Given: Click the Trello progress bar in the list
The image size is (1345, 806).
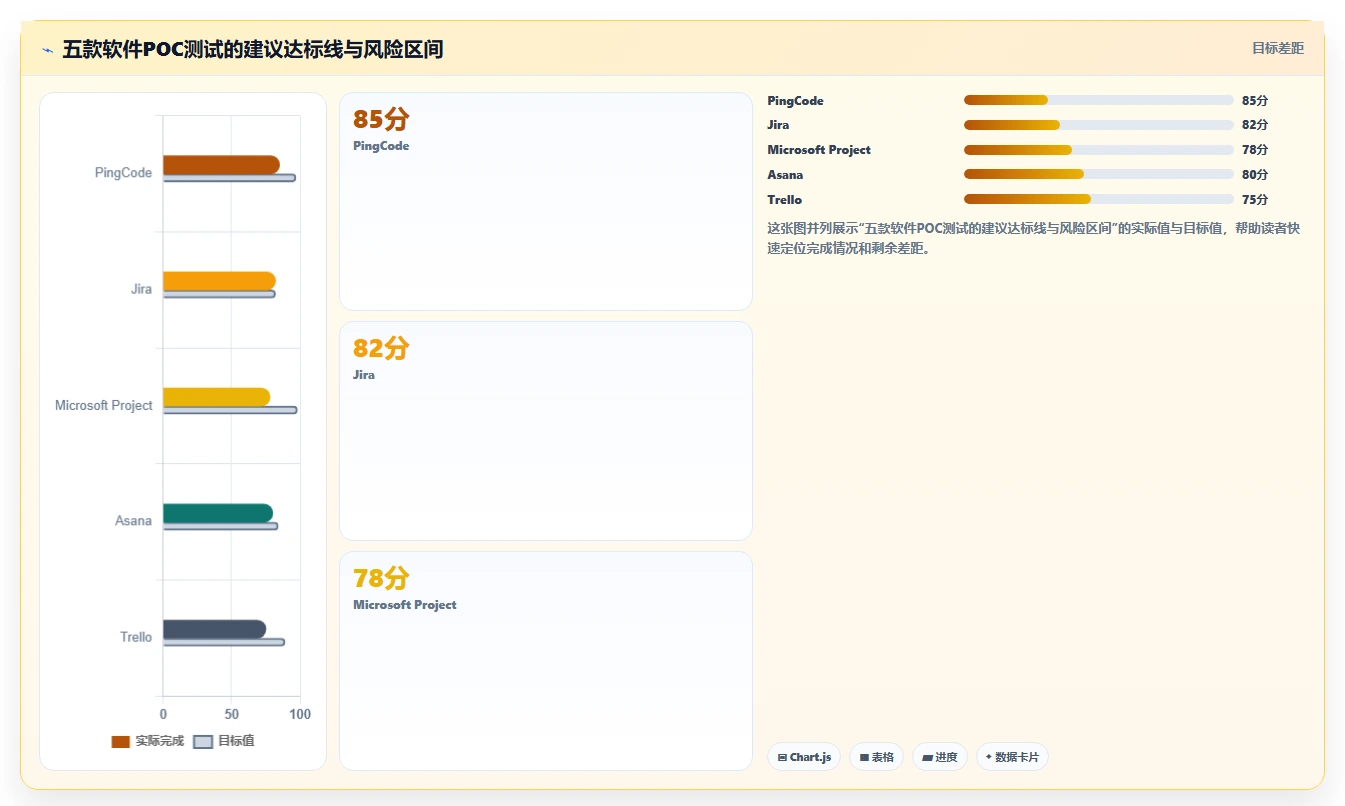Looking at the screenshot, I should 1098,199.
